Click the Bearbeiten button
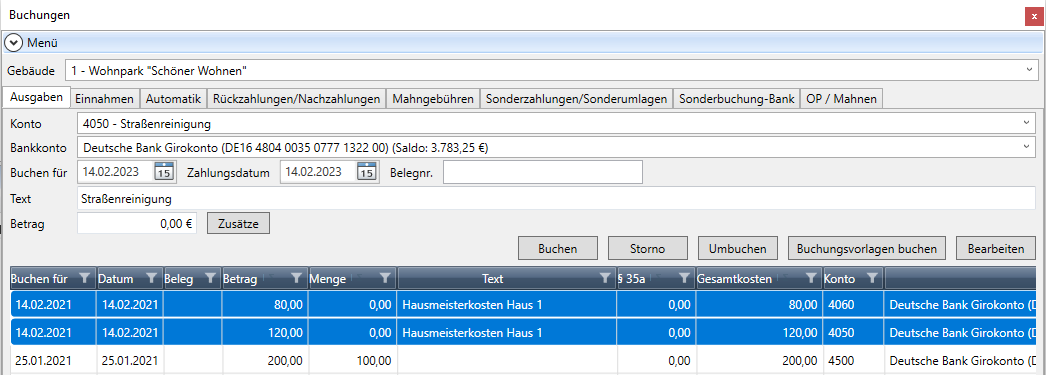The image size is (1046, 375). 995,248
